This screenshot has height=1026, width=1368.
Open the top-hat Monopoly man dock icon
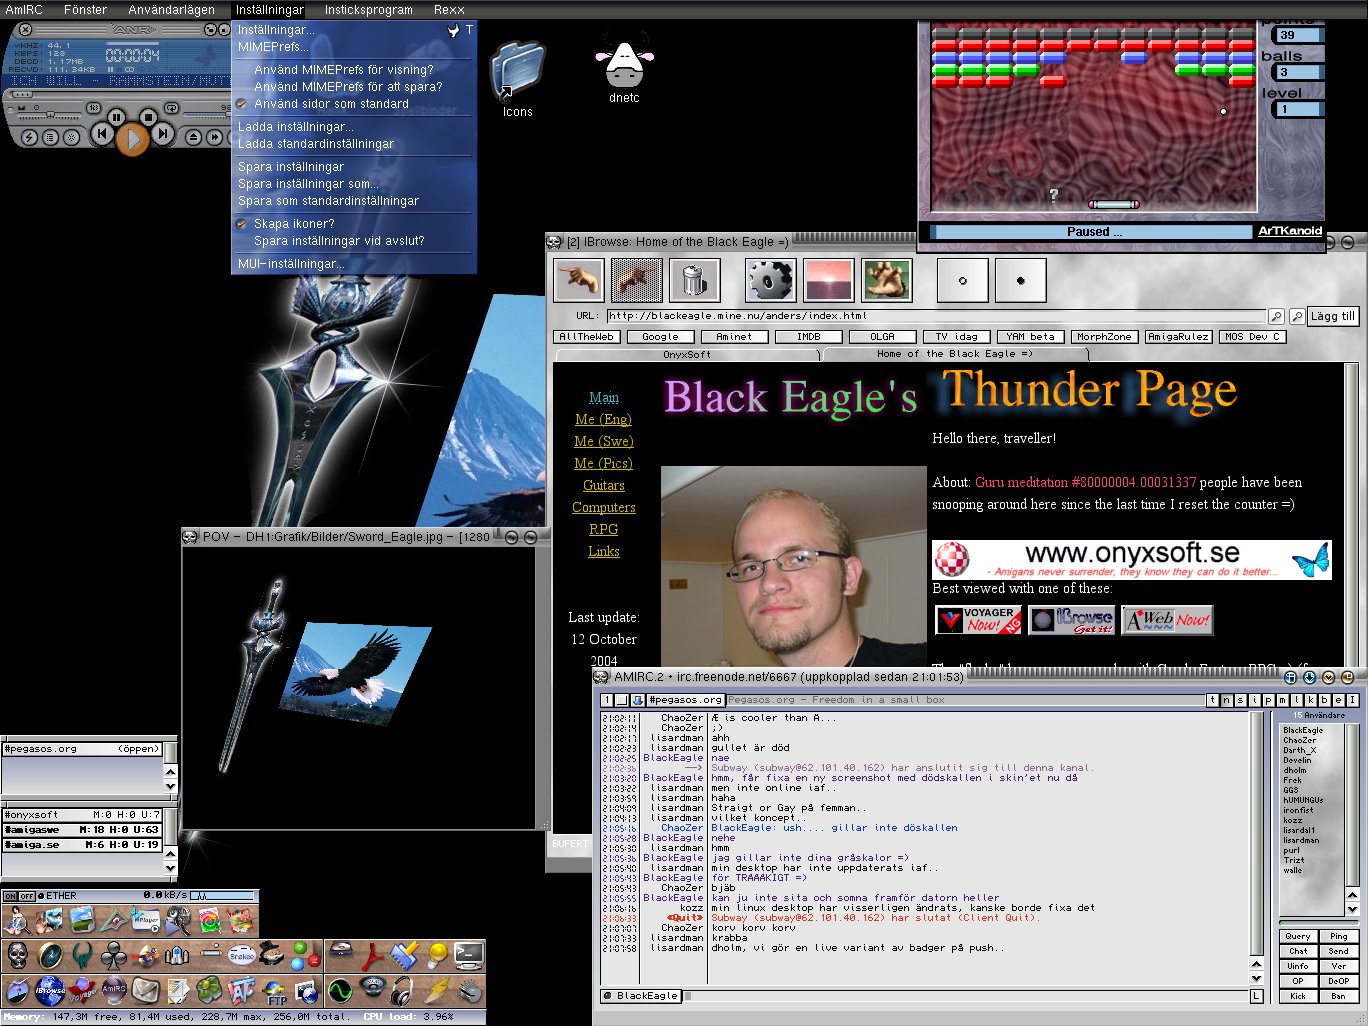[272, 954]
